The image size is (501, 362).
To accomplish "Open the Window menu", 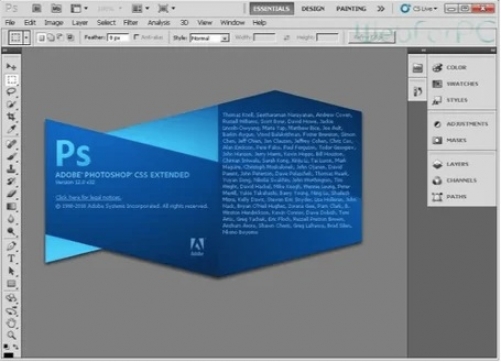I will pyautogui.click(x=232, y=23).
